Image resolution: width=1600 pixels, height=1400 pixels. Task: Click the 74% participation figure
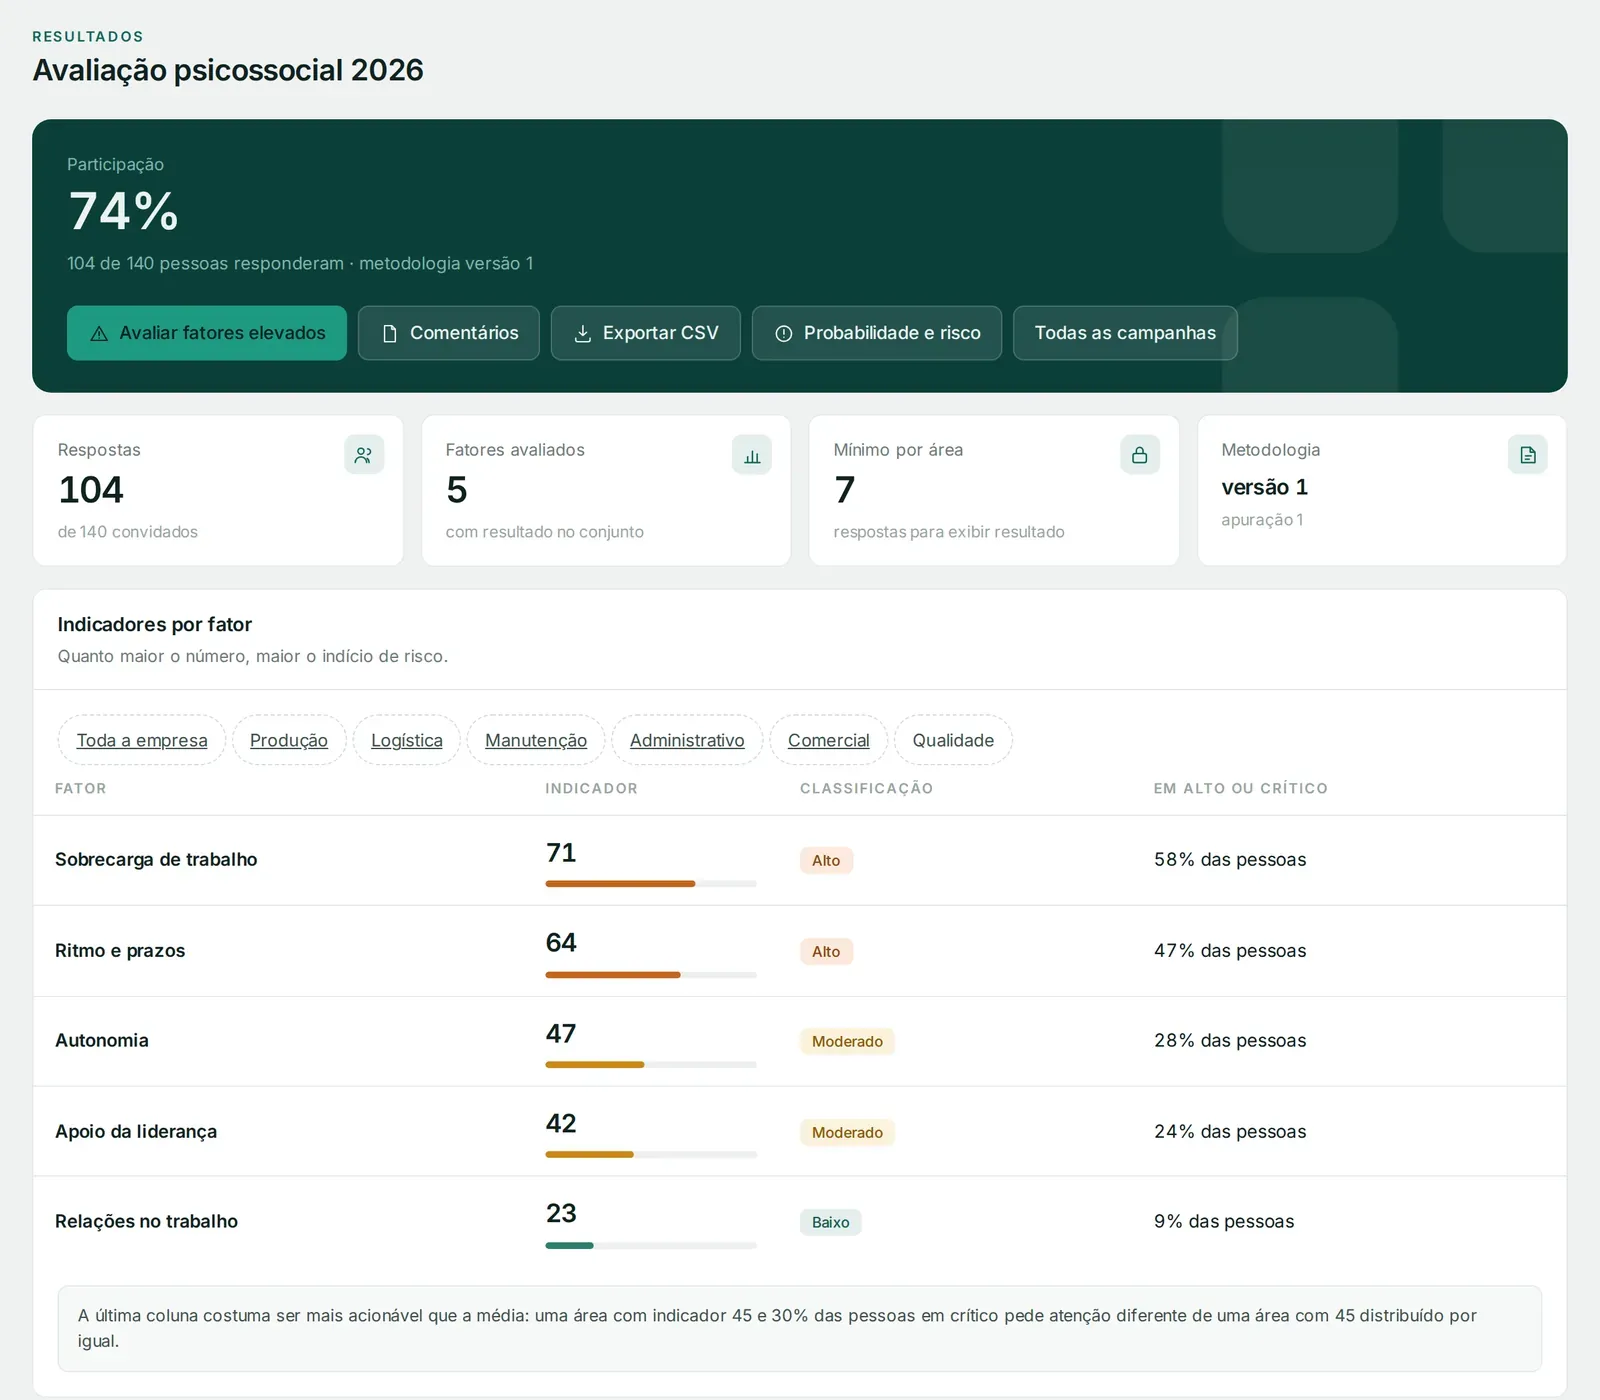[124, 212]
